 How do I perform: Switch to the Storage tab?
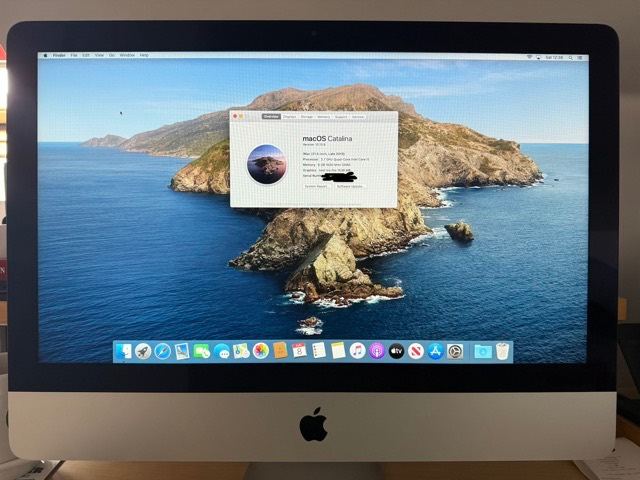(307, 117)
